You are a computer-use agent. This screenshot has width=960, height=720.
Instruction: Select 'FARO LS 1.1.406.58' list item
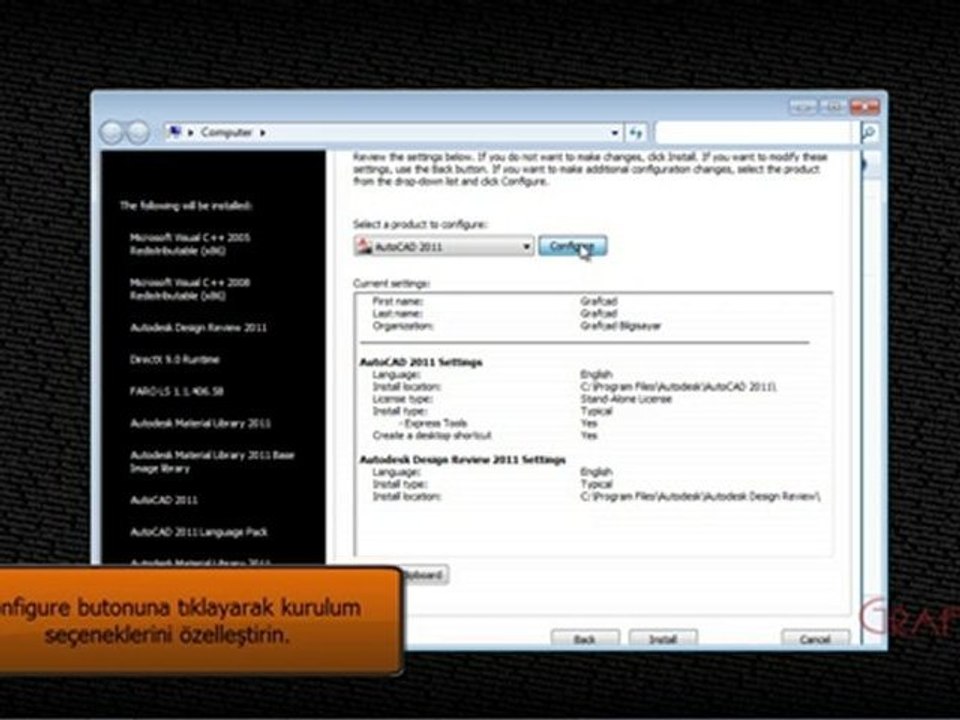tap(176, 391)
